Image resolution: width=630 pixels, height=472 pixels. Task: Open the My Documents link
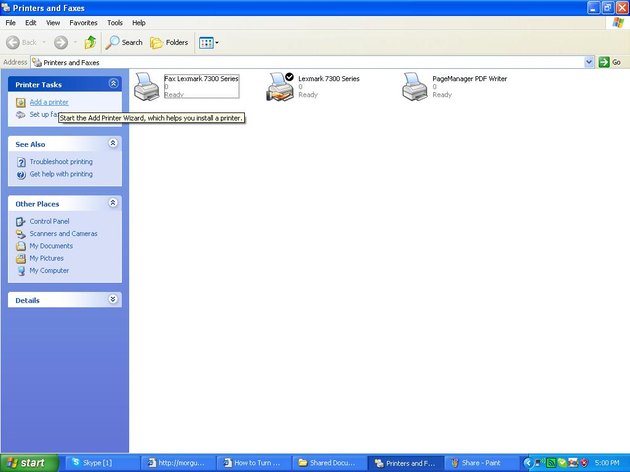[51, 246]
